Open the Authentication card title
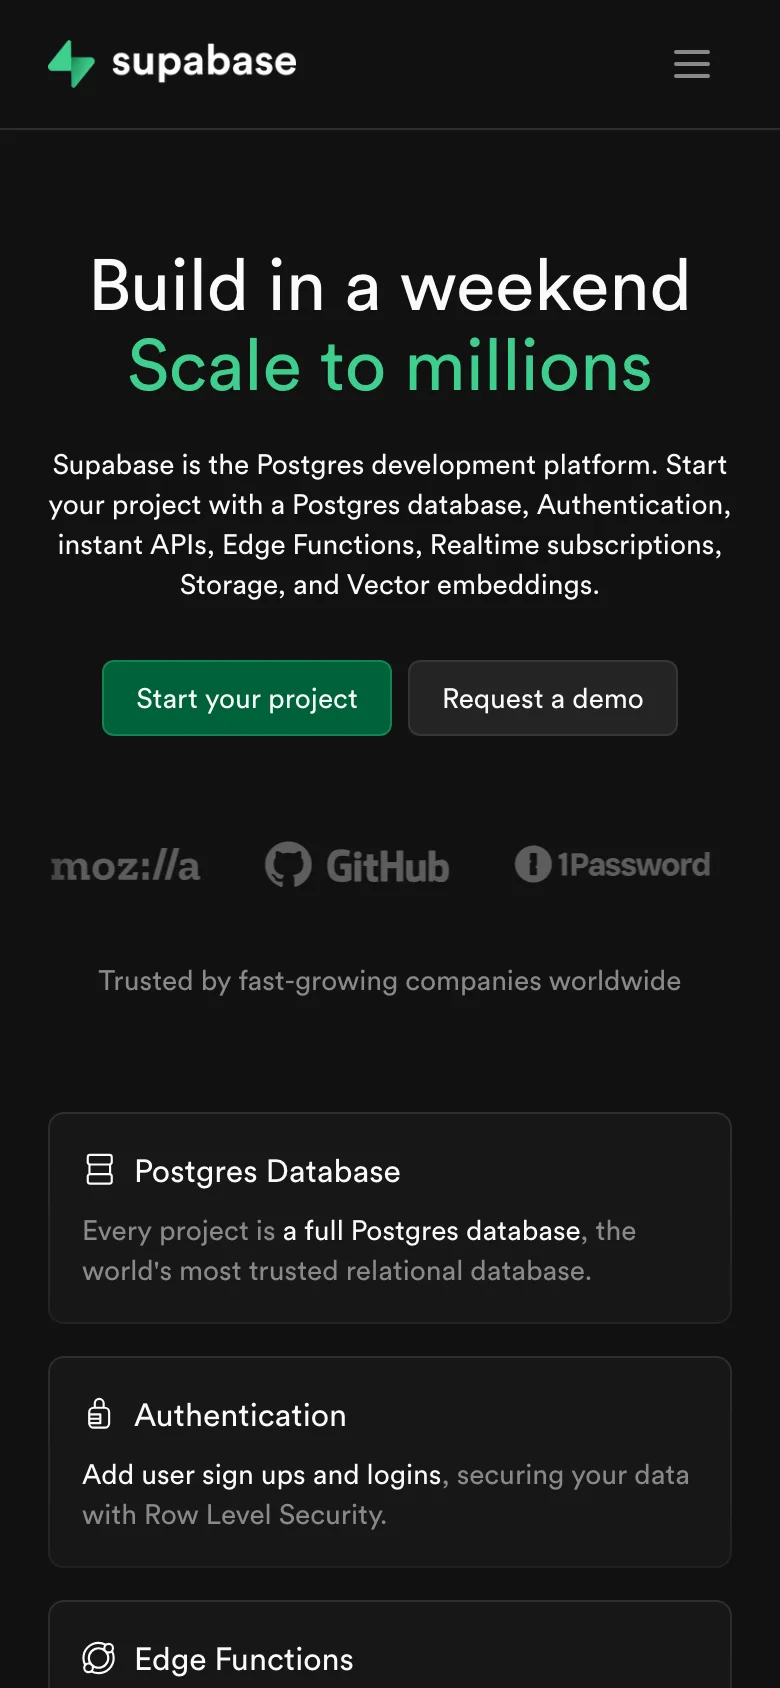 240,1415
